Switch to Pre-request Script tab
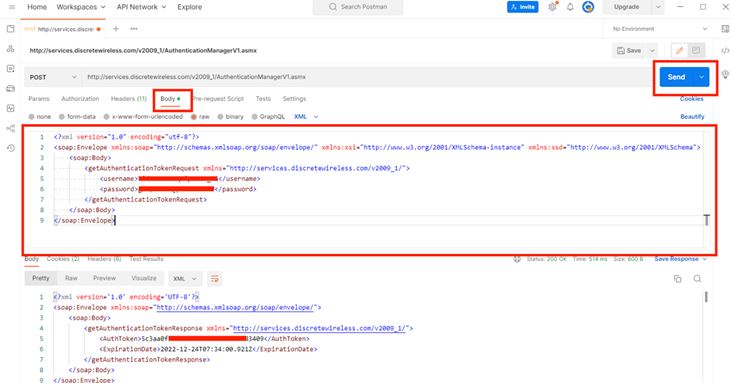 pos(218,99)
